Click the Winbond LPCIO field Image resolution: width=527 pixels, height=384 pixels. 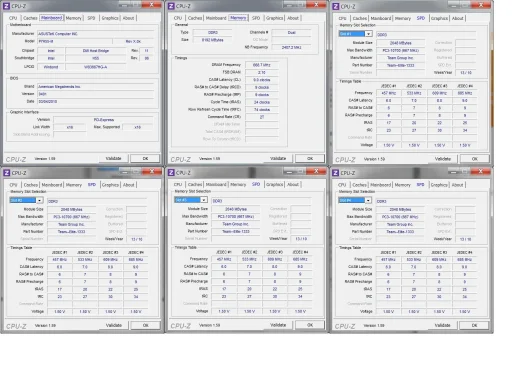coord(51,67)
